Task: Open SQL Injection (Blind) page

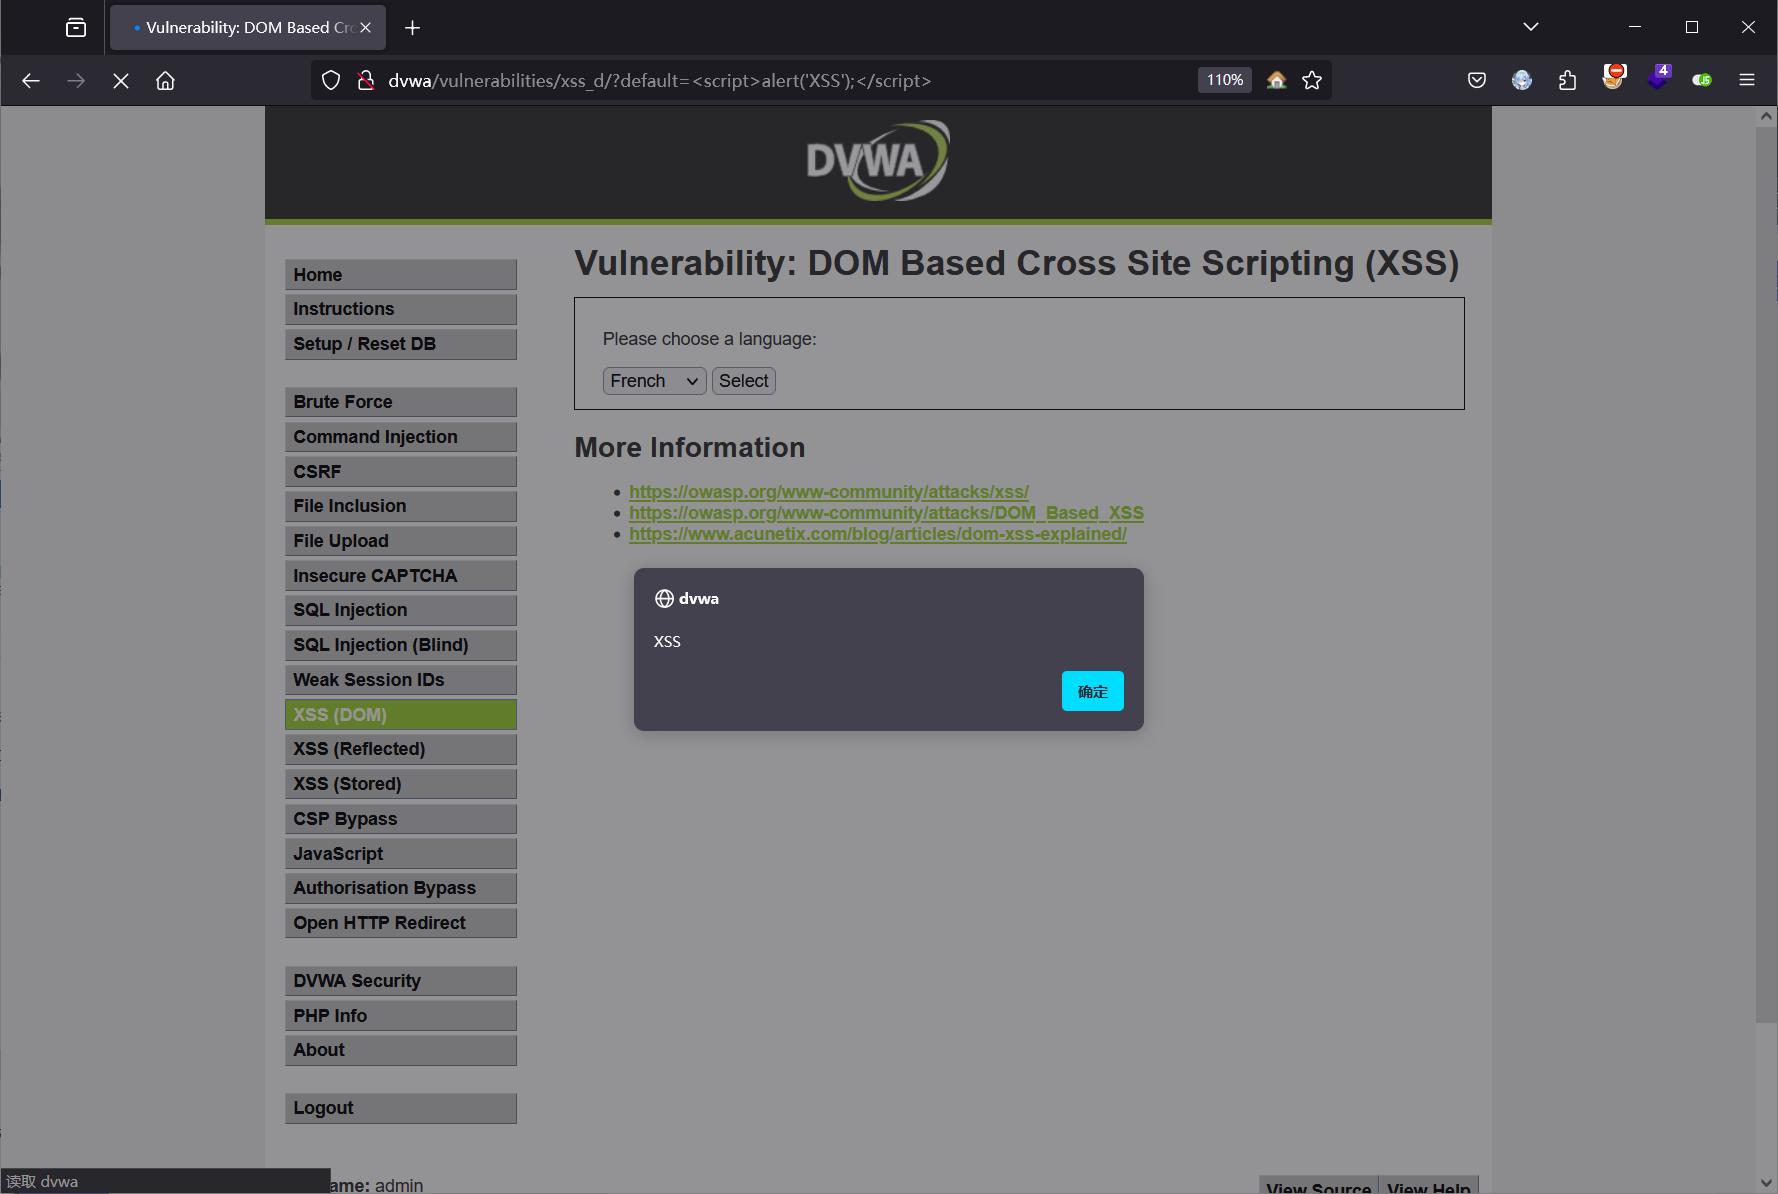Action: 401,645
